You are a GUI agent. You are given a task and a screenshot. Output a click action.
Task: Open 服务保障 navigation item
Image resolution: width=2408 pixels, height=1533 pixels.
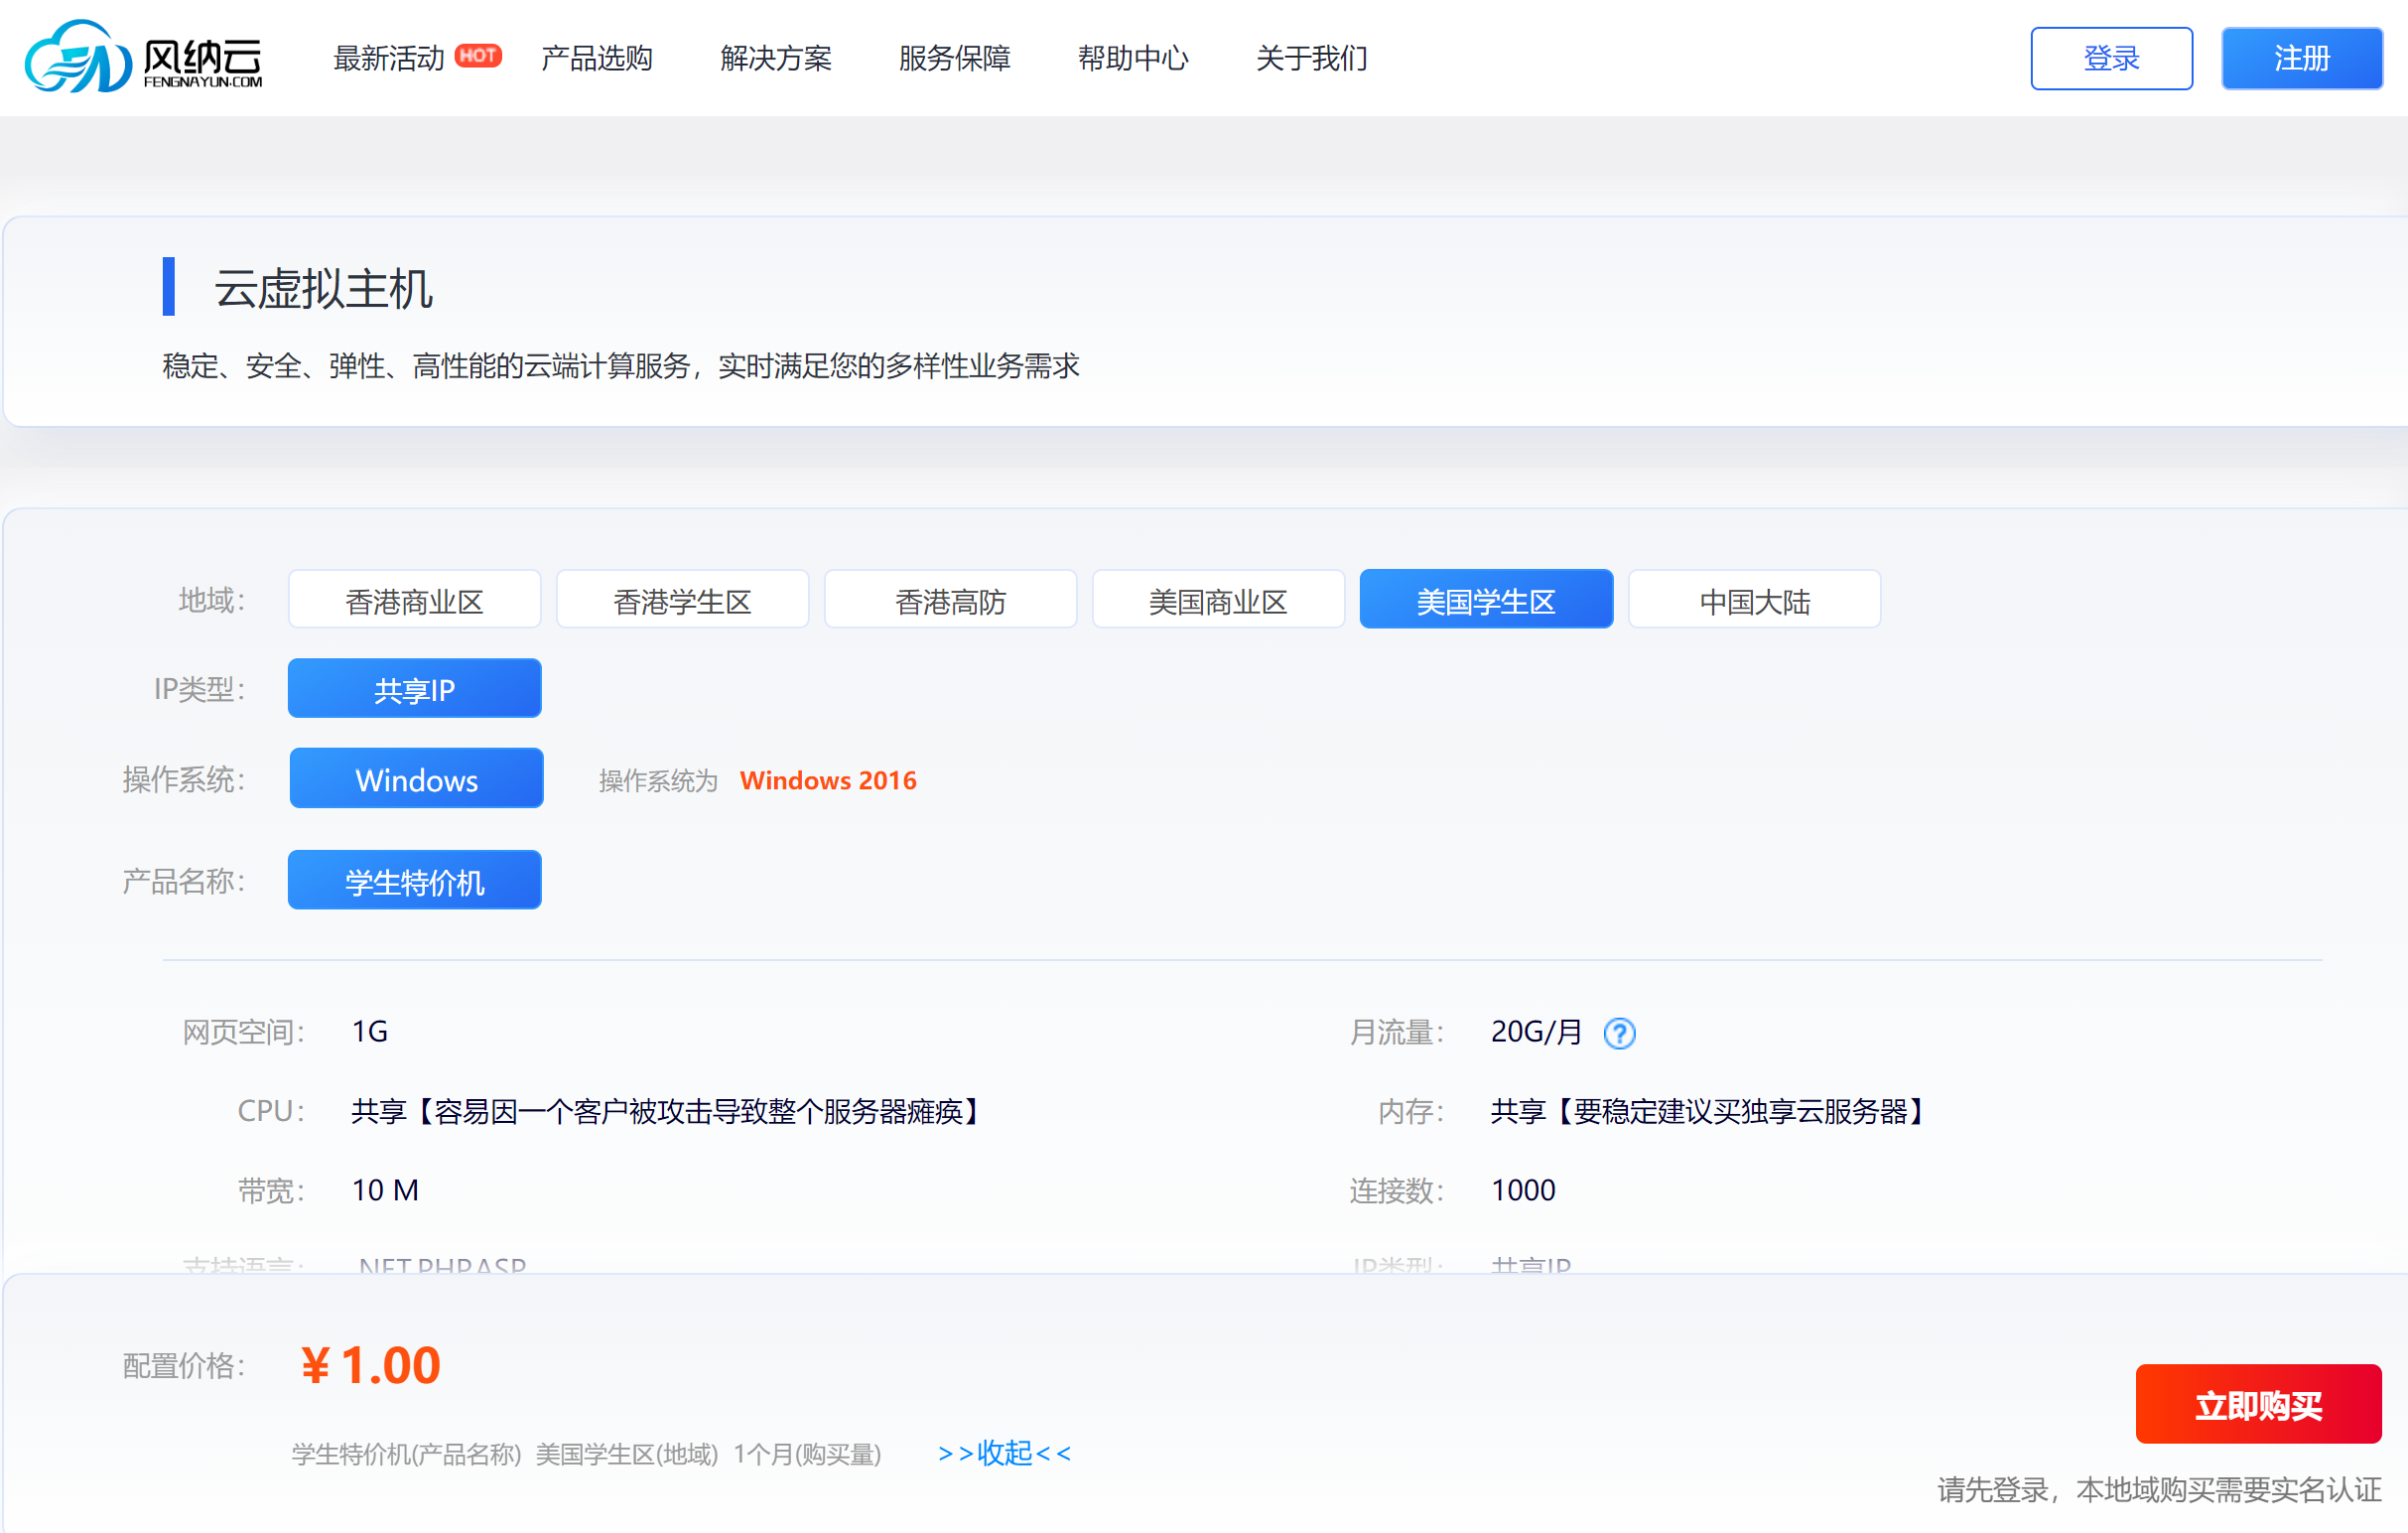click(955, 58)
